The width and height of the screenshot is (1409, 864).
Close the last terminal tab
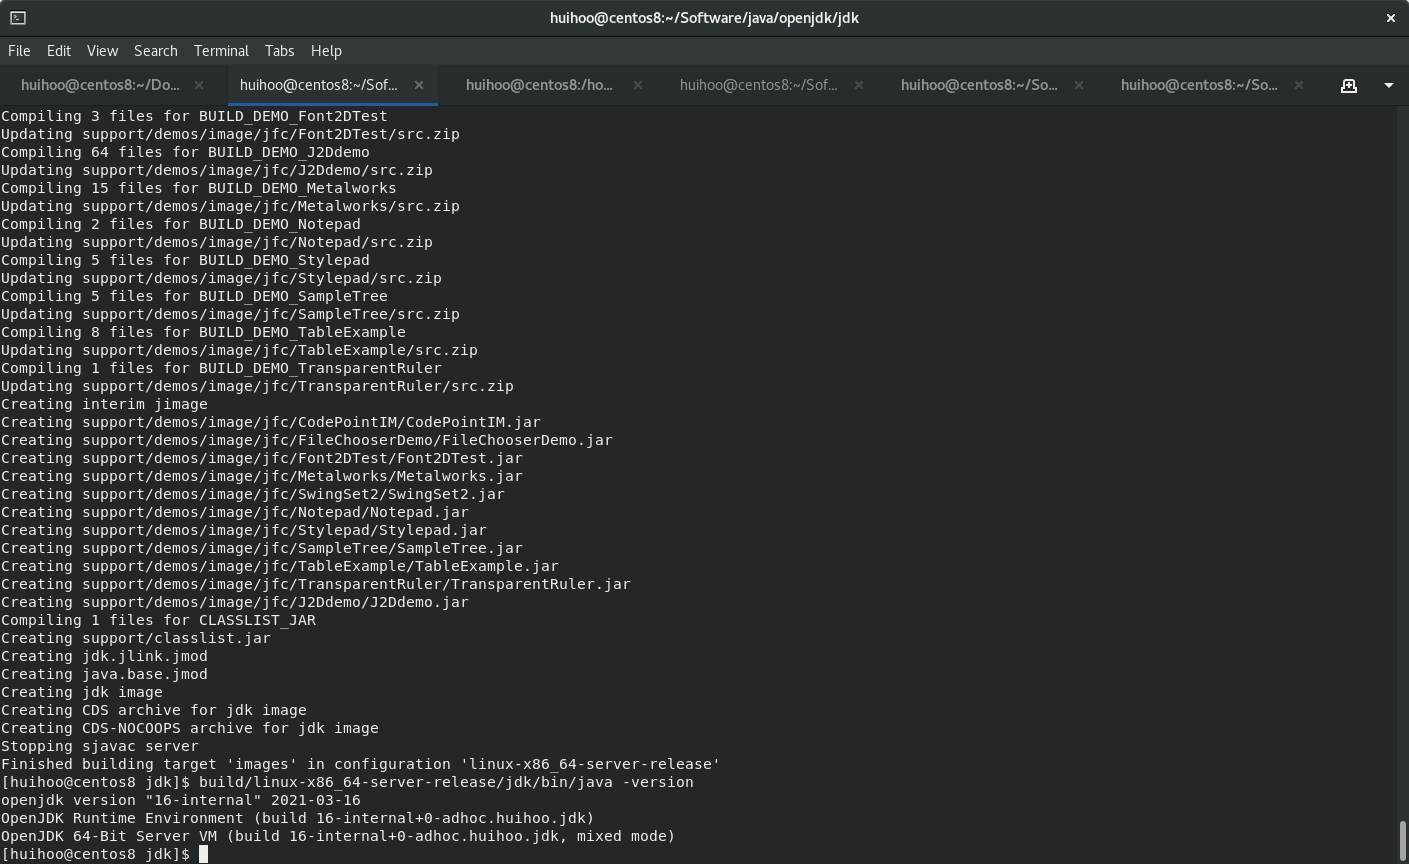point(1299,85)
